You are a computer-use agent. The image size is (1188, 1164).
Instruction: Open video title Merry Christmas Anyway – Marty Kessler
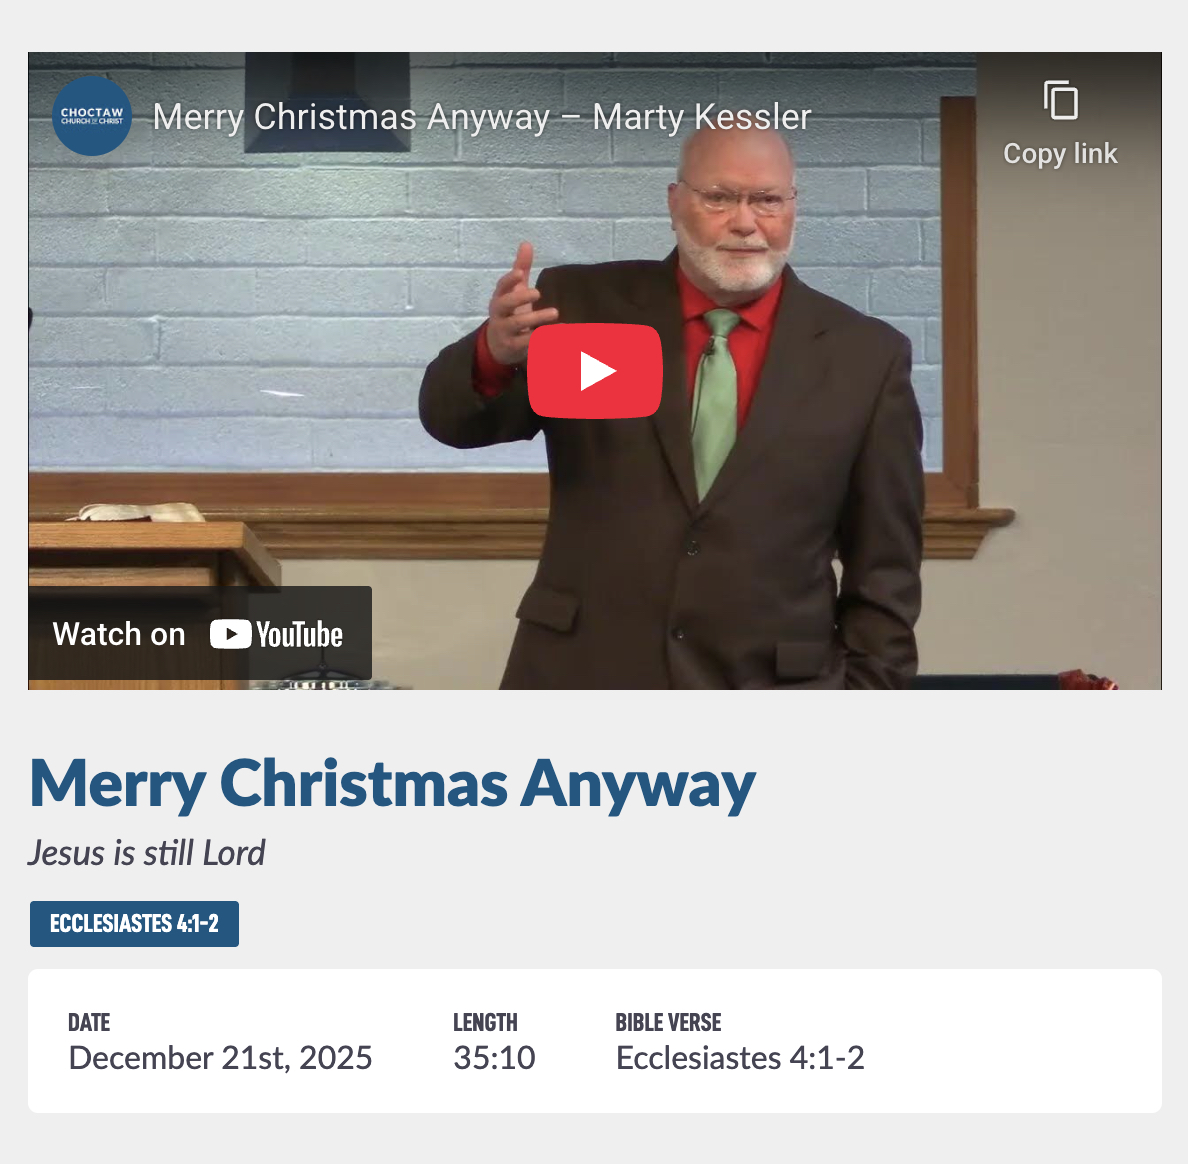click(x=482, y=117)
